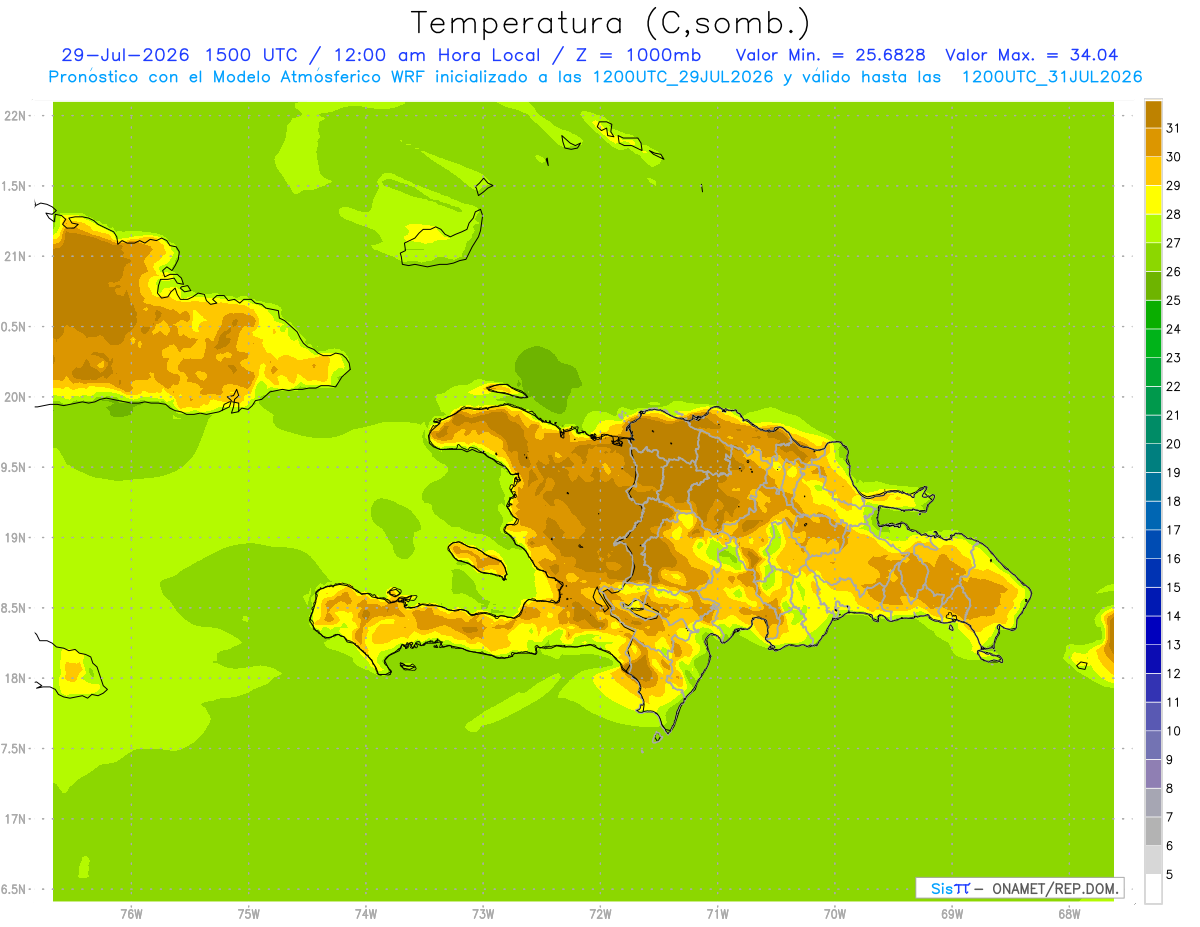
Task: Click the "21N" latitude axis label
Action: [x=15, y=256]
